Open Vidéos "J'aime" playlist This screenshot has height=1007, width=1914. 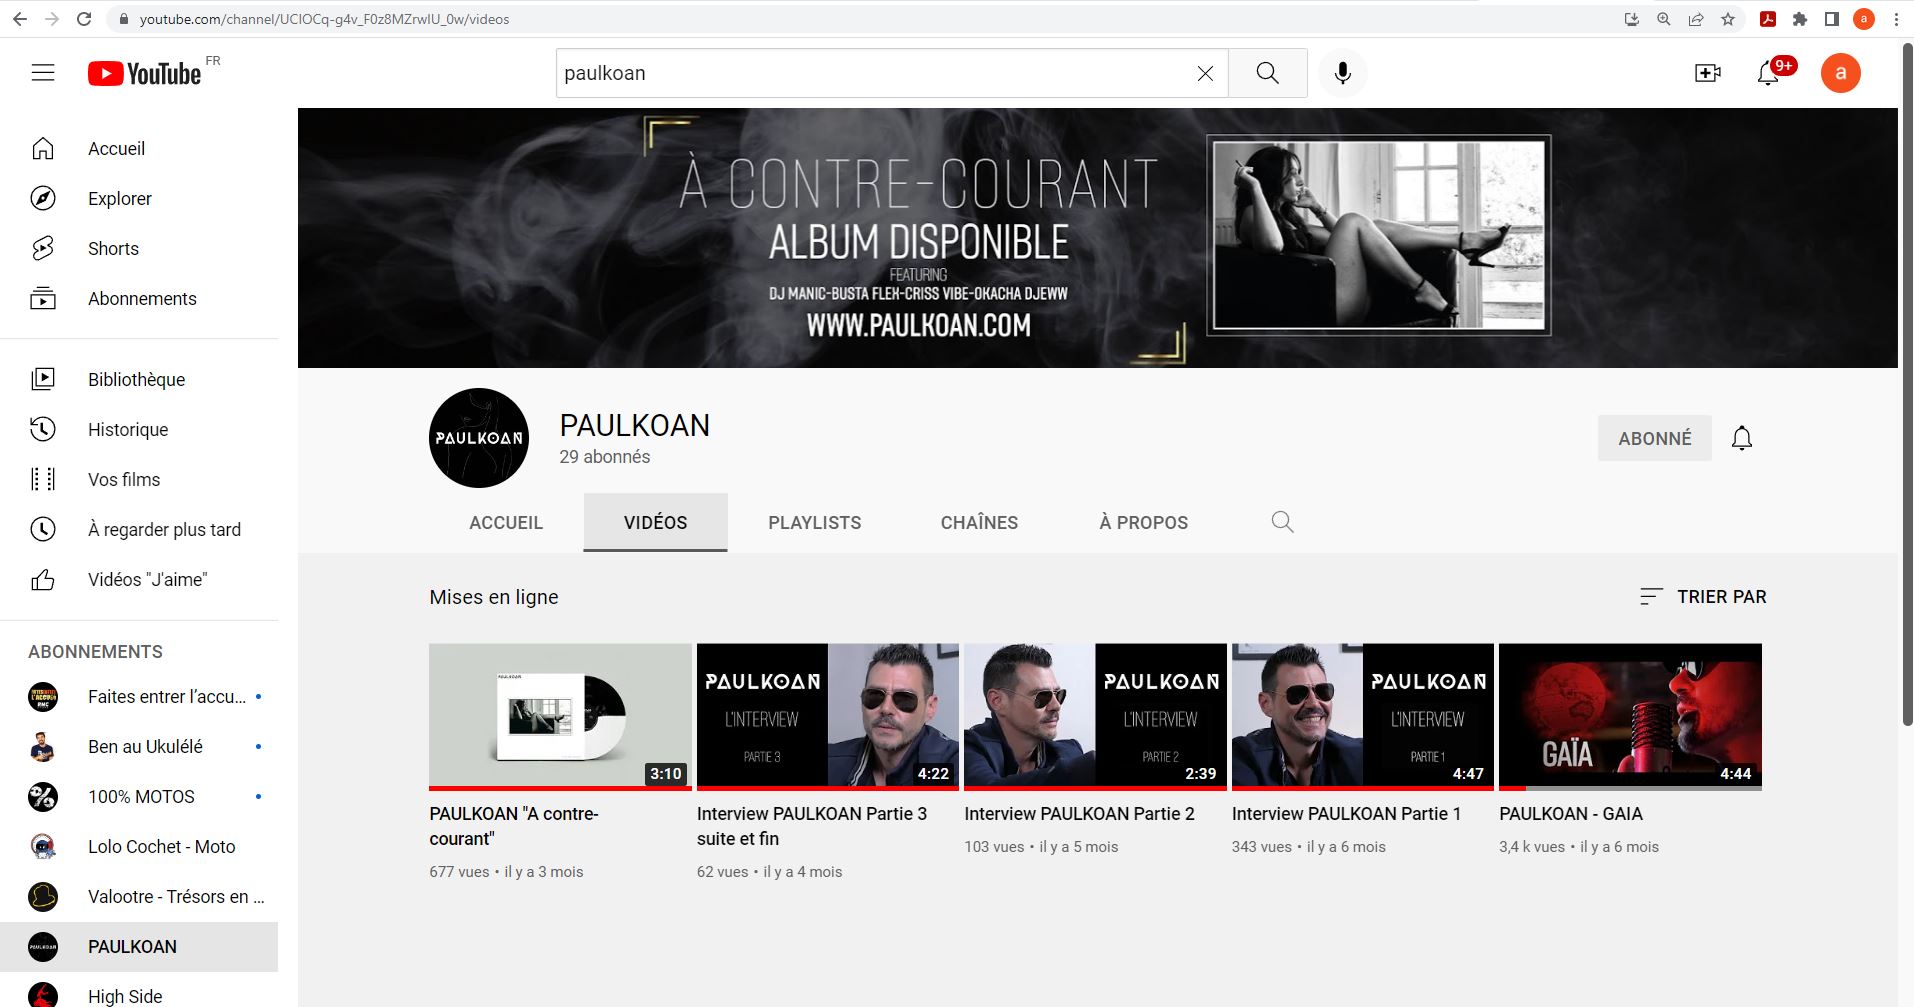[x=139, y=579]
